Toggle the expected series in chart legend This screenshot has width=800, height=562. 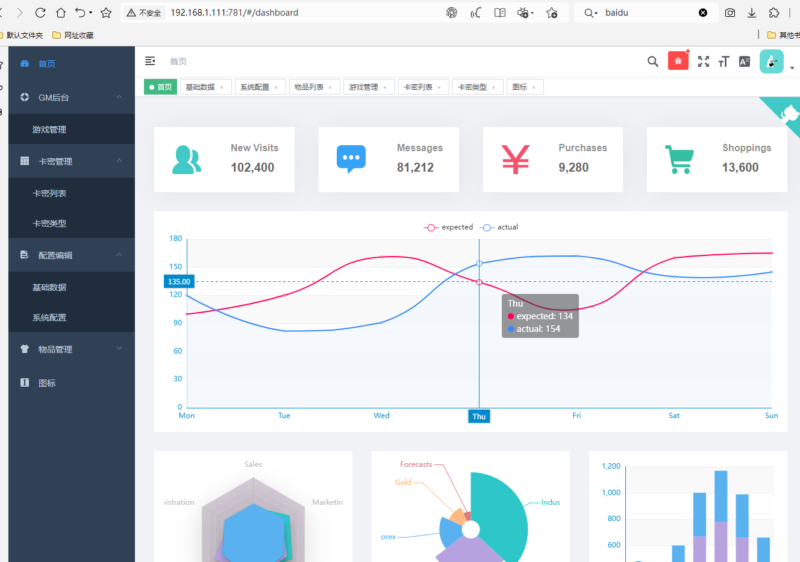point(449,227)
